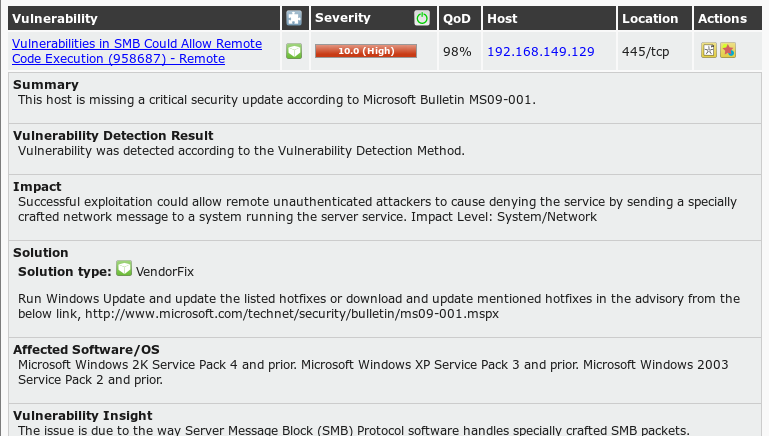The height and width of the screenshot is (436, 769).
Task: Add an override with the red star icon
Action: tap(728, 50)
